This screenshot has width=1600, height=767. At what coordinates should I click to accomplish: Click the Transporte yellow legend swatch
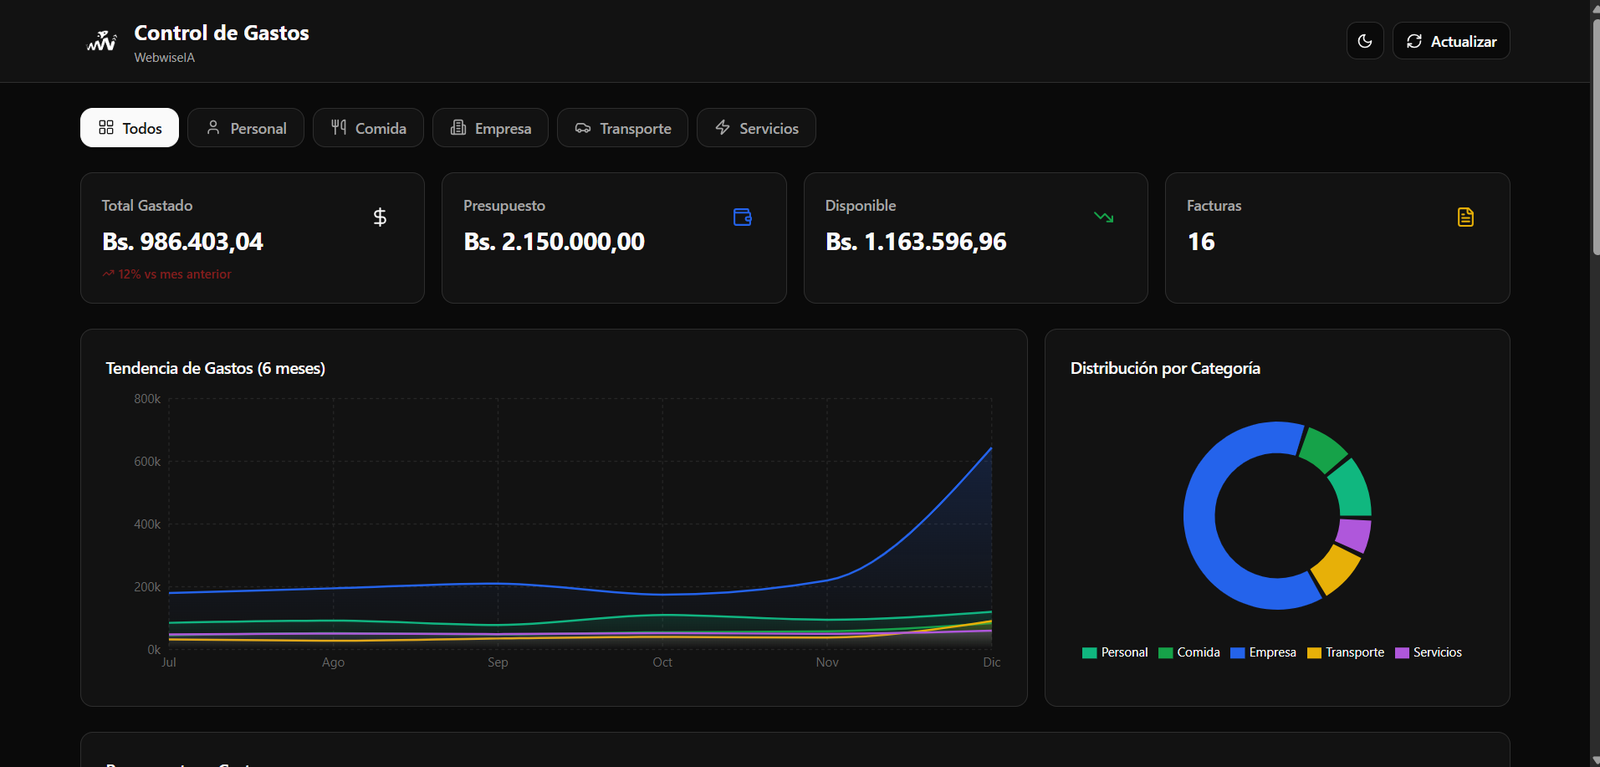pos(1314,653)
